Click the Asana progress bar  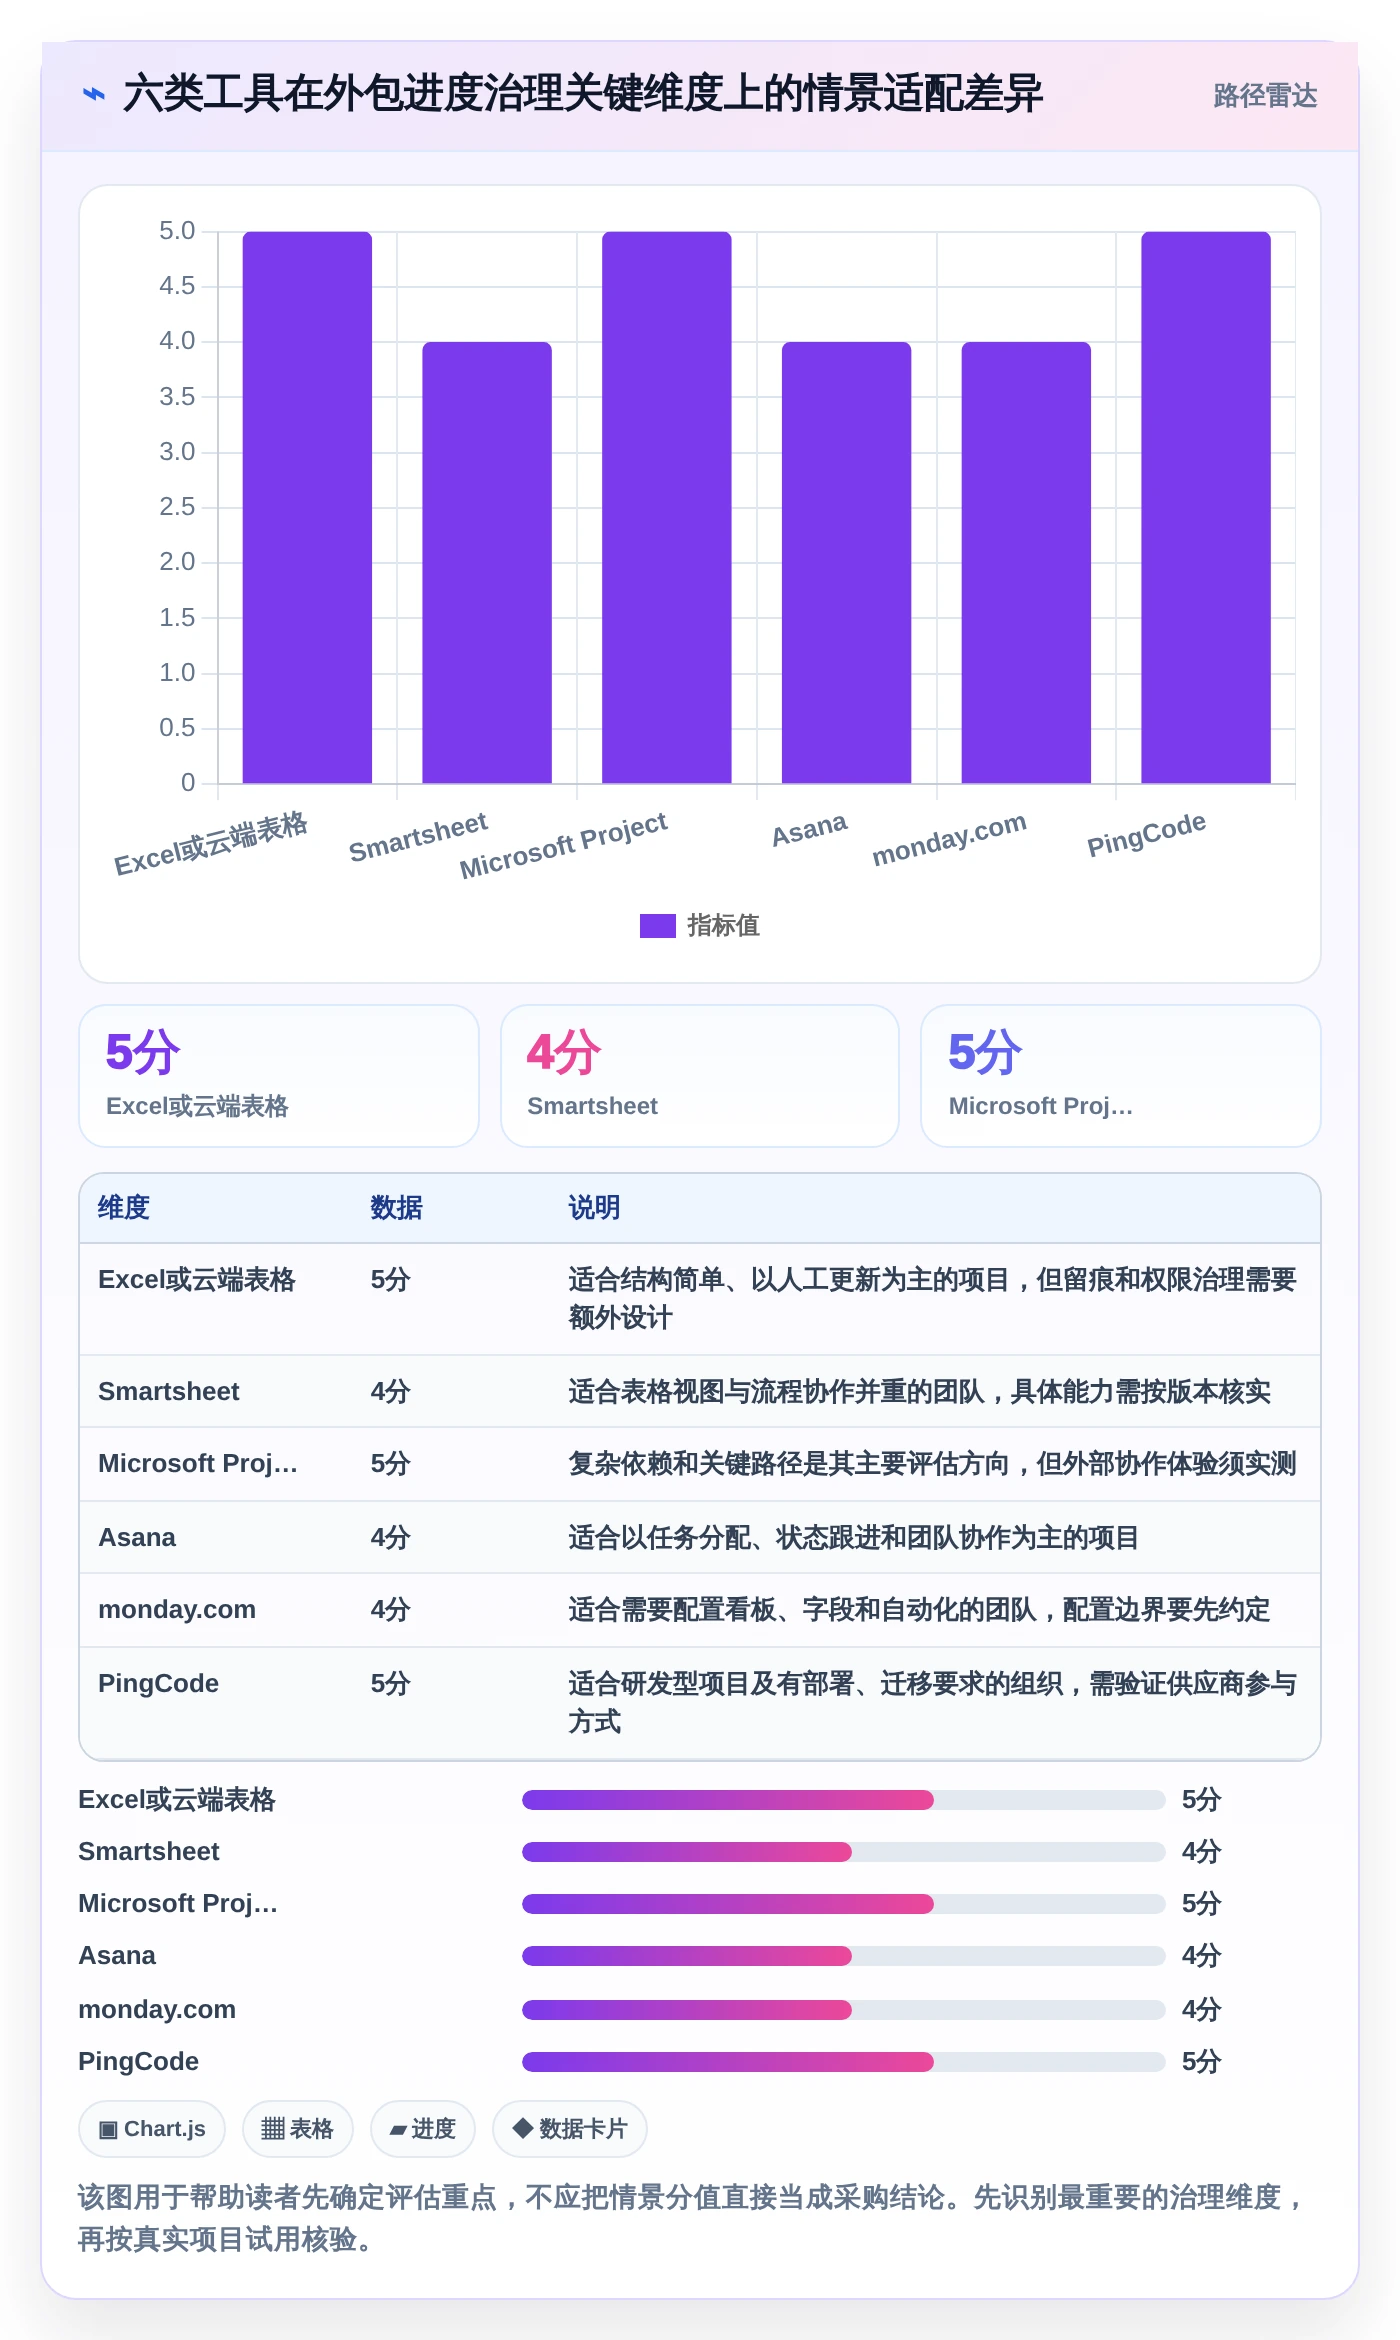tap(843, 1956)
